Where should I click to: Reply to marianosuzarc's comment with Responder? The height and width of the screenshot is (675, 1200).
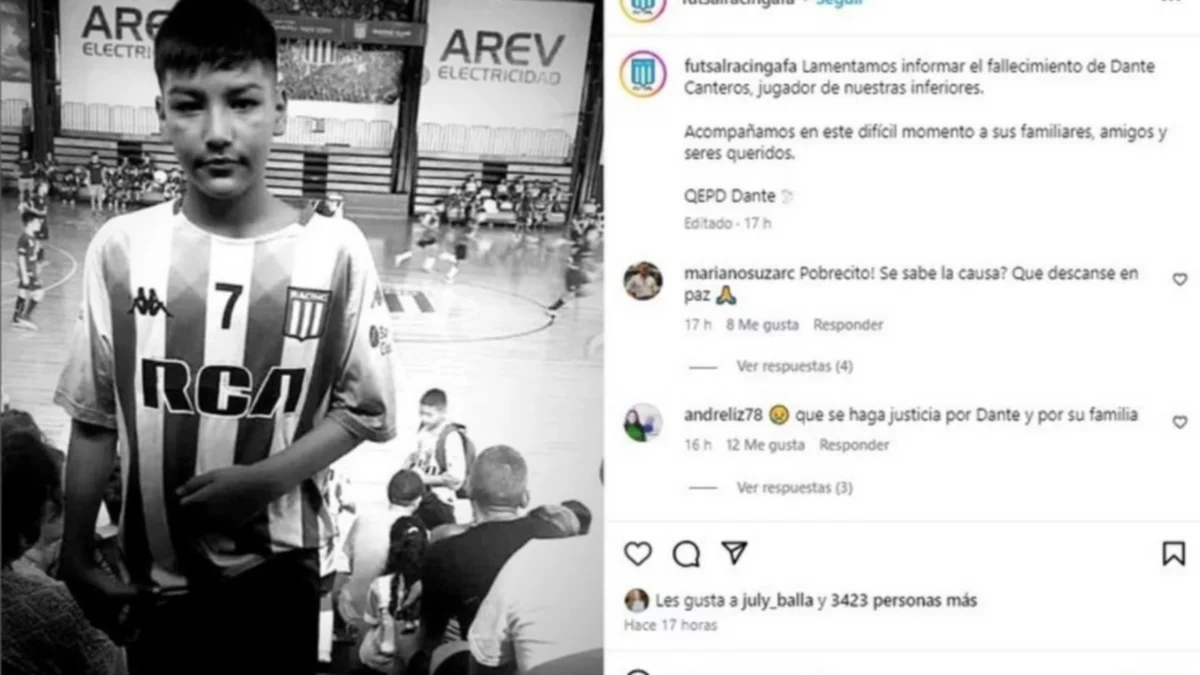(848, 325)
